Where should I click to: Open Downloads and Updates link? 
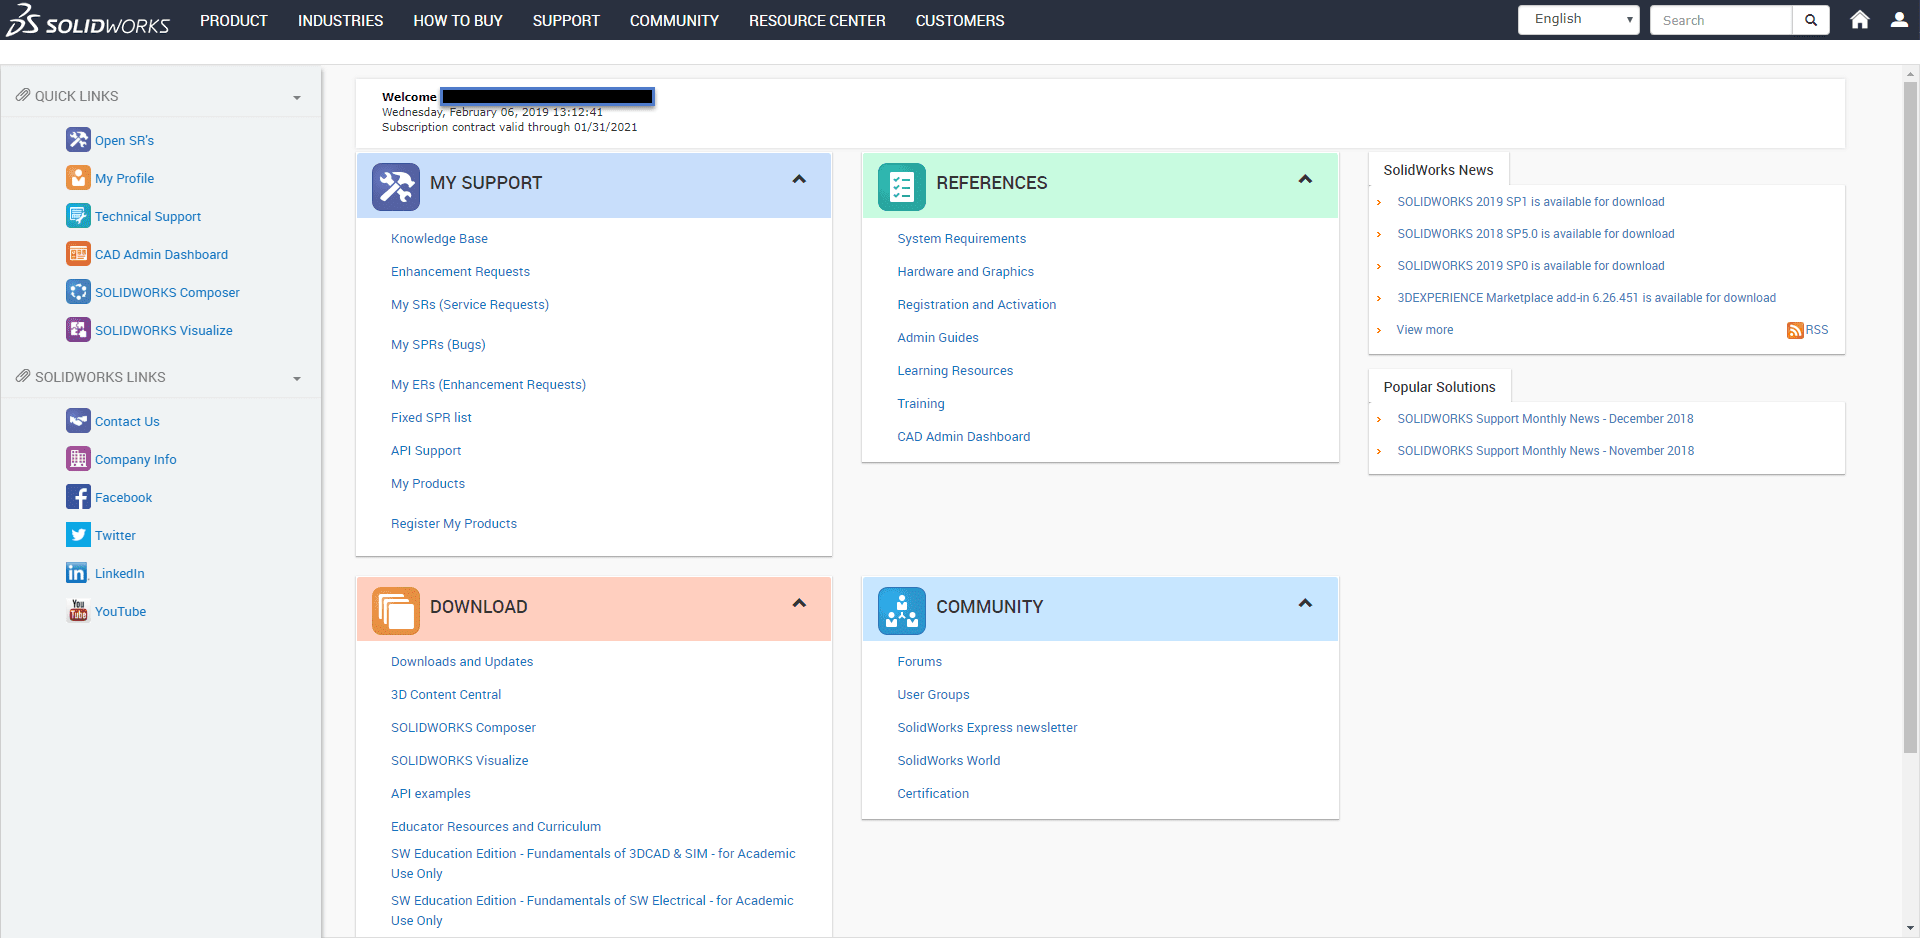coord(462,662)
